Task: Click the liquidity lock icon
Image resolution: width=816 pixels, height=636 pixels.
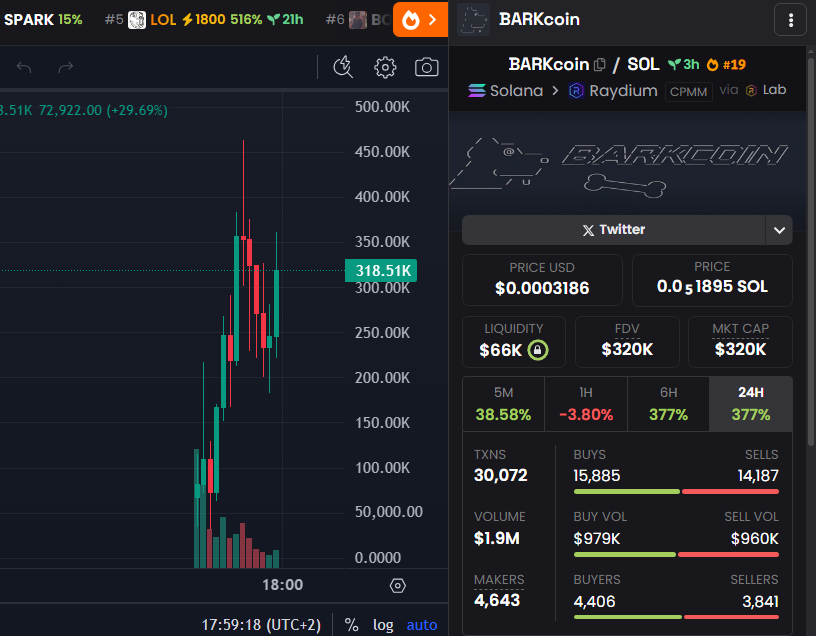Action: tap(538, 350)
